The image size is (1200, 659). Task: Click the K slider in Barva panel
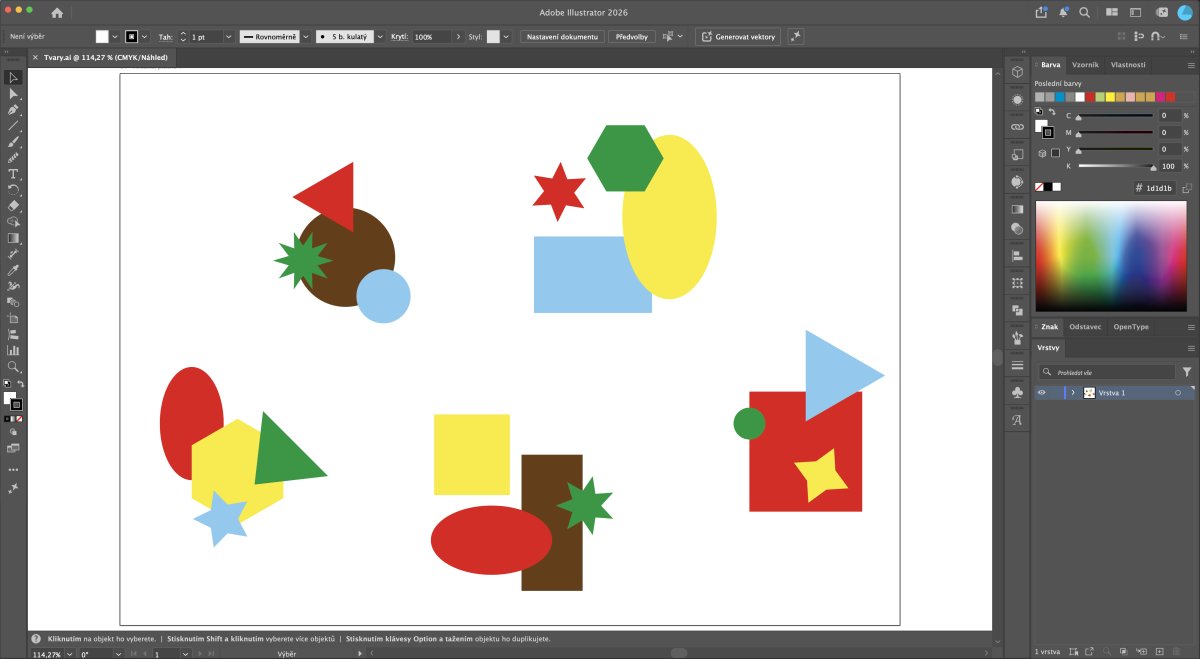click(1115, 167)
